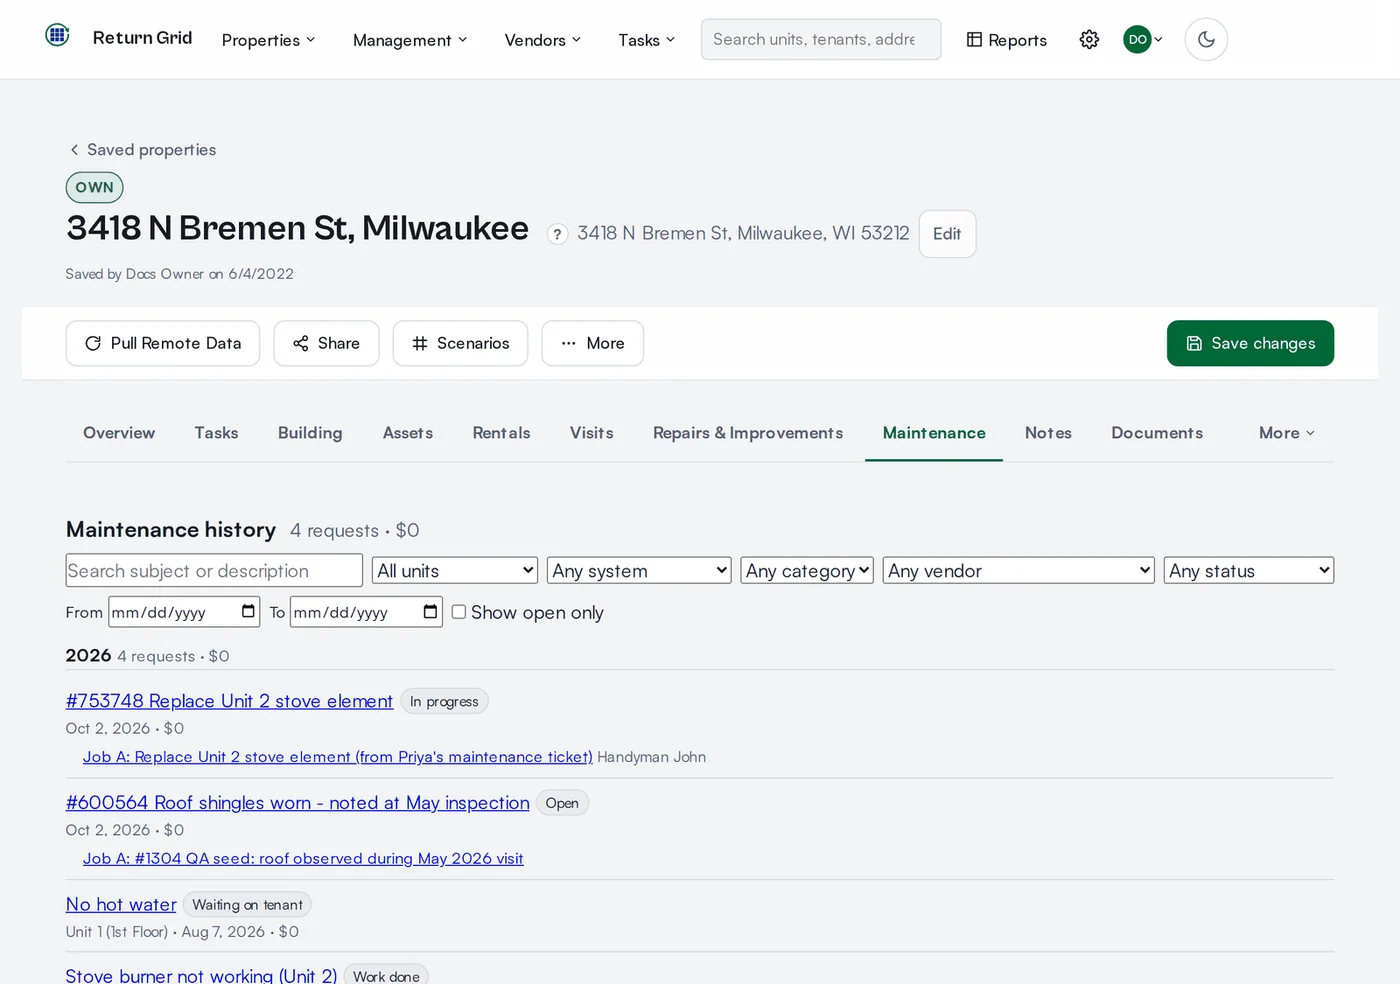Go back to Saved properties
Screen dimensions: 1400x984
(x=142, y=149)
